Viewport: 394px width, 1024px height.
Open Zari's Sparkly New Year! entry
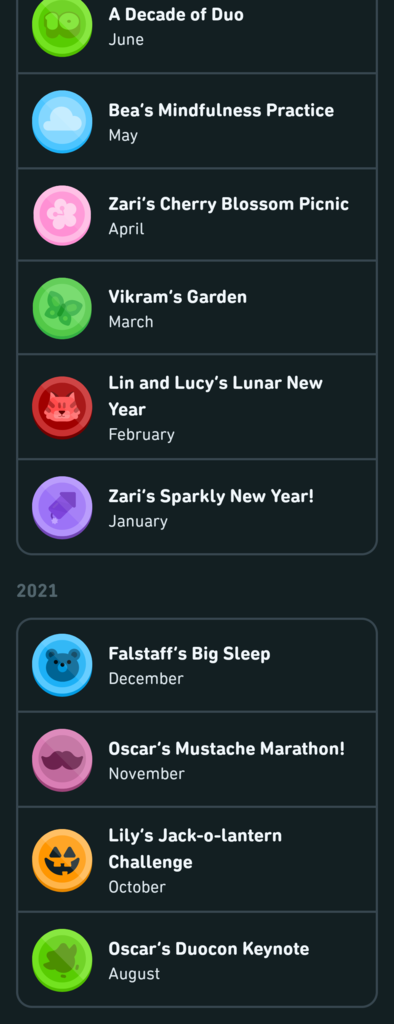coord(197,507)
